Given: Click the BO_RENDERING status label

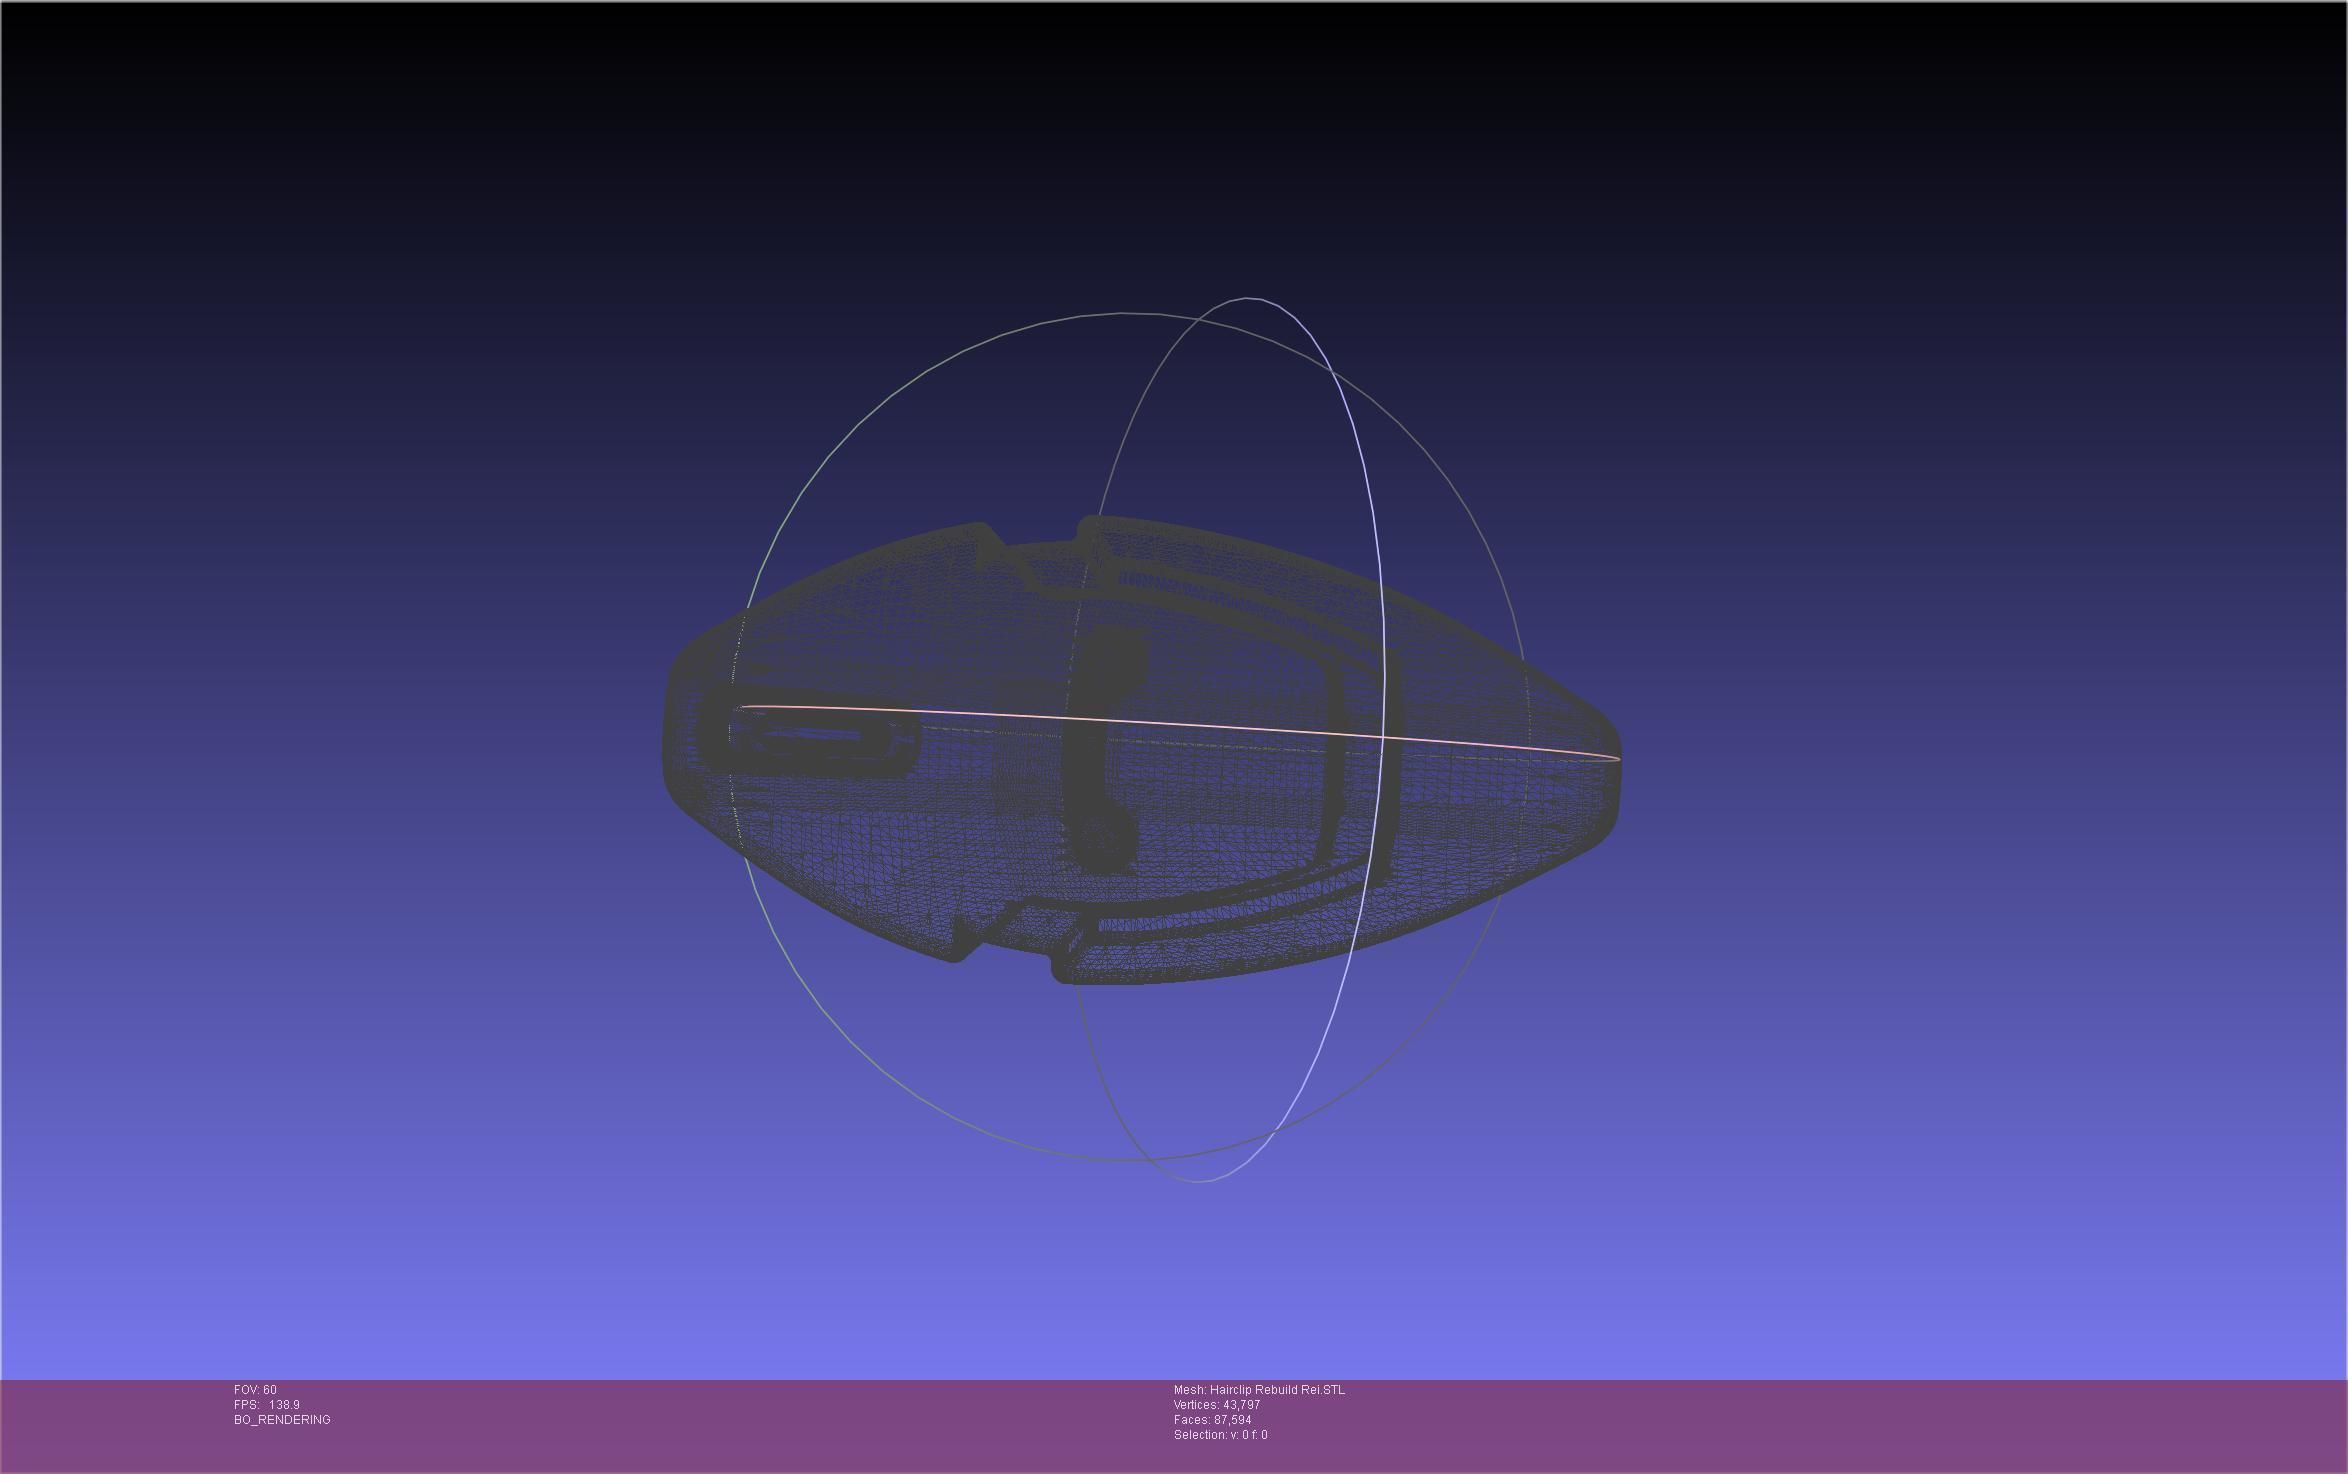Looking at the screenshot, I should (x=282, y=1419).
